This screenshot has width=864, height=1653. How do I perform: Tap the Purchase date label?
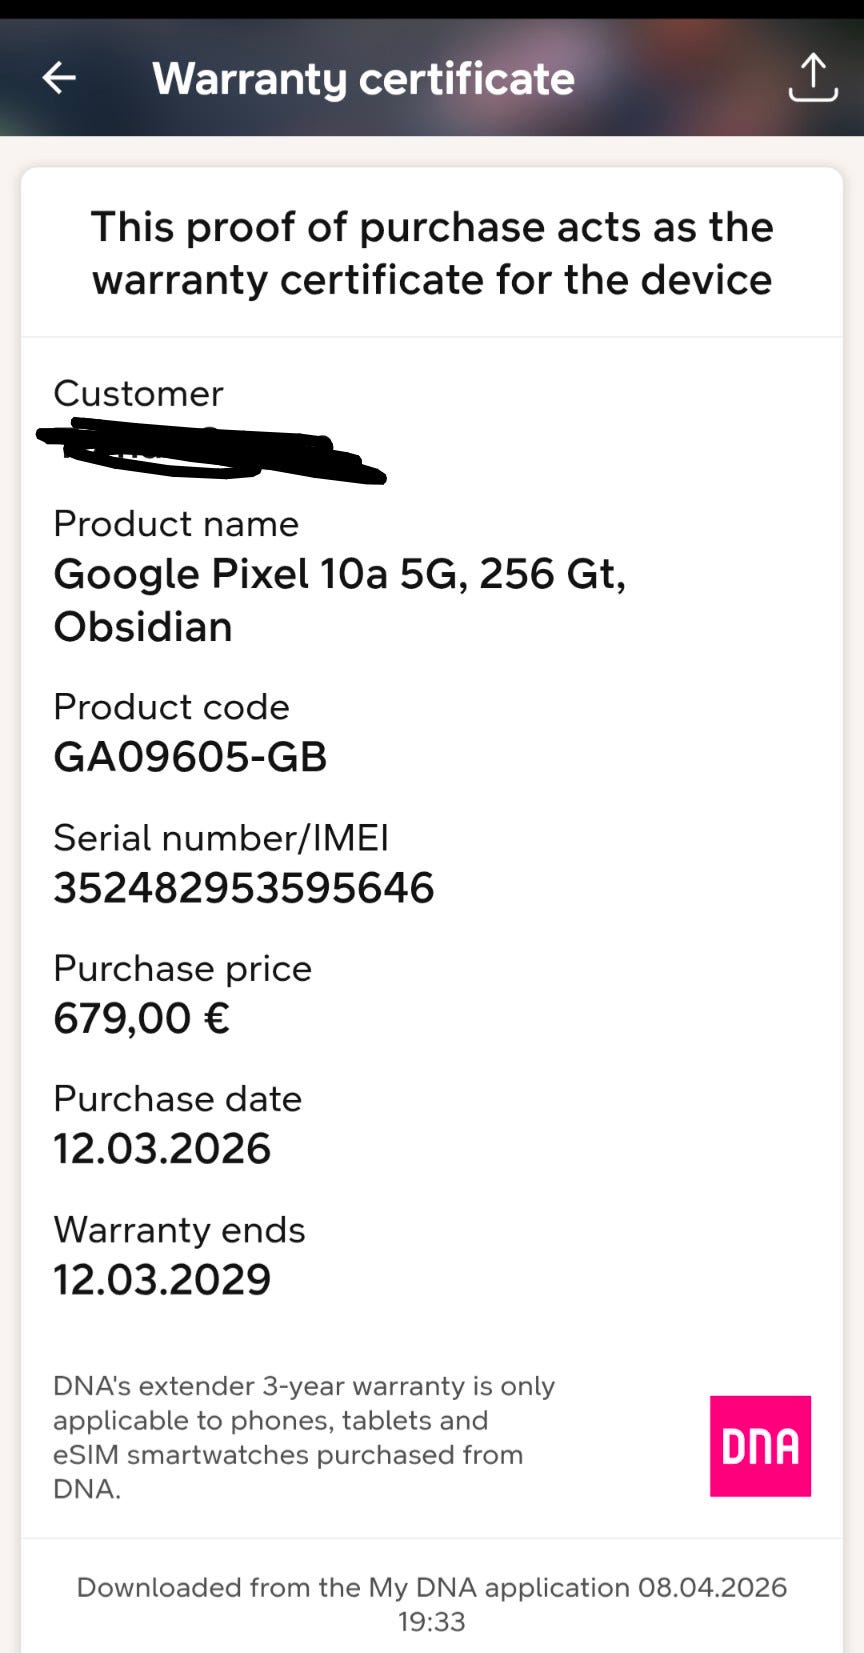pyautogui.click(x=177, y=1098)
